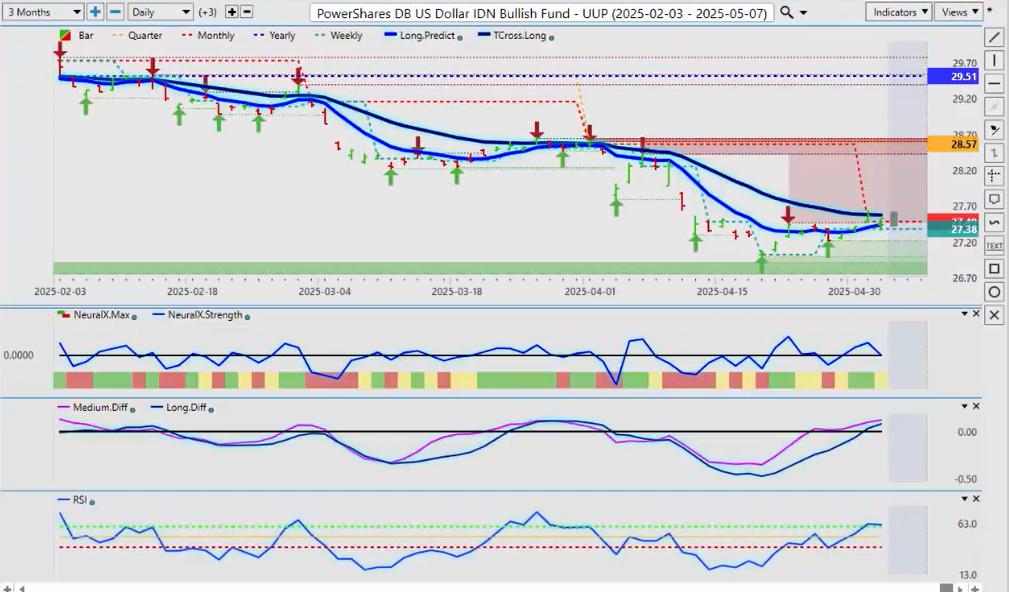Select the rectangle drawing tool
1009x592 pixels.
tap(994, 268)
